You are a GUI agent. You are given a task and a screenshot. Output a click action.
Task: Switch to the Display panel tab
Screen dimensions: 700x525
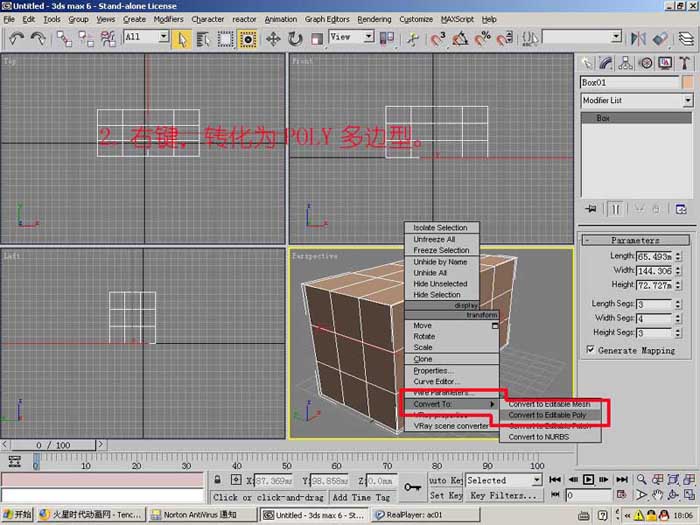click(x=665, y=63)
